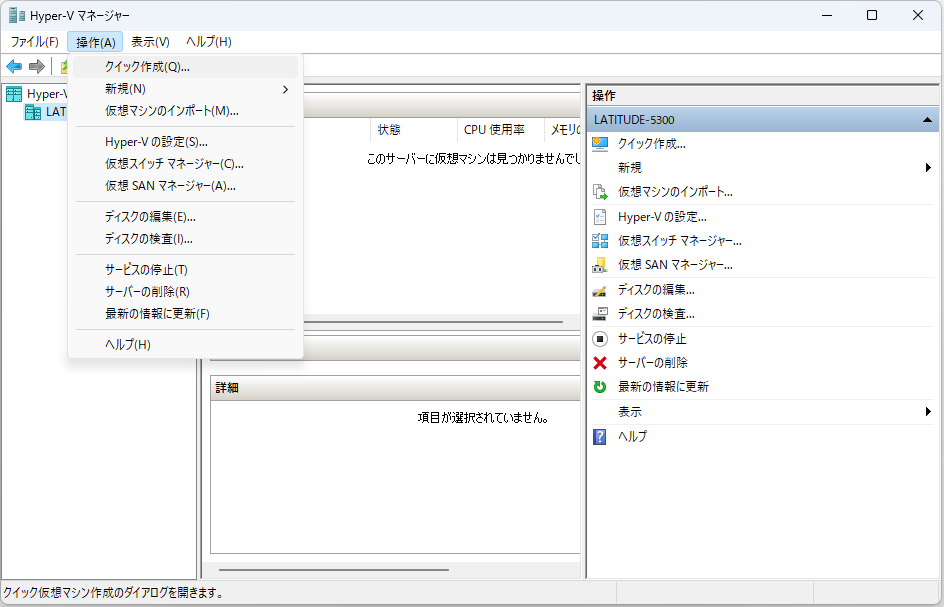The height and width of the screenshot is (607, 944).
Task: Open the 表示(V) menu
Action: pos(151,42)
